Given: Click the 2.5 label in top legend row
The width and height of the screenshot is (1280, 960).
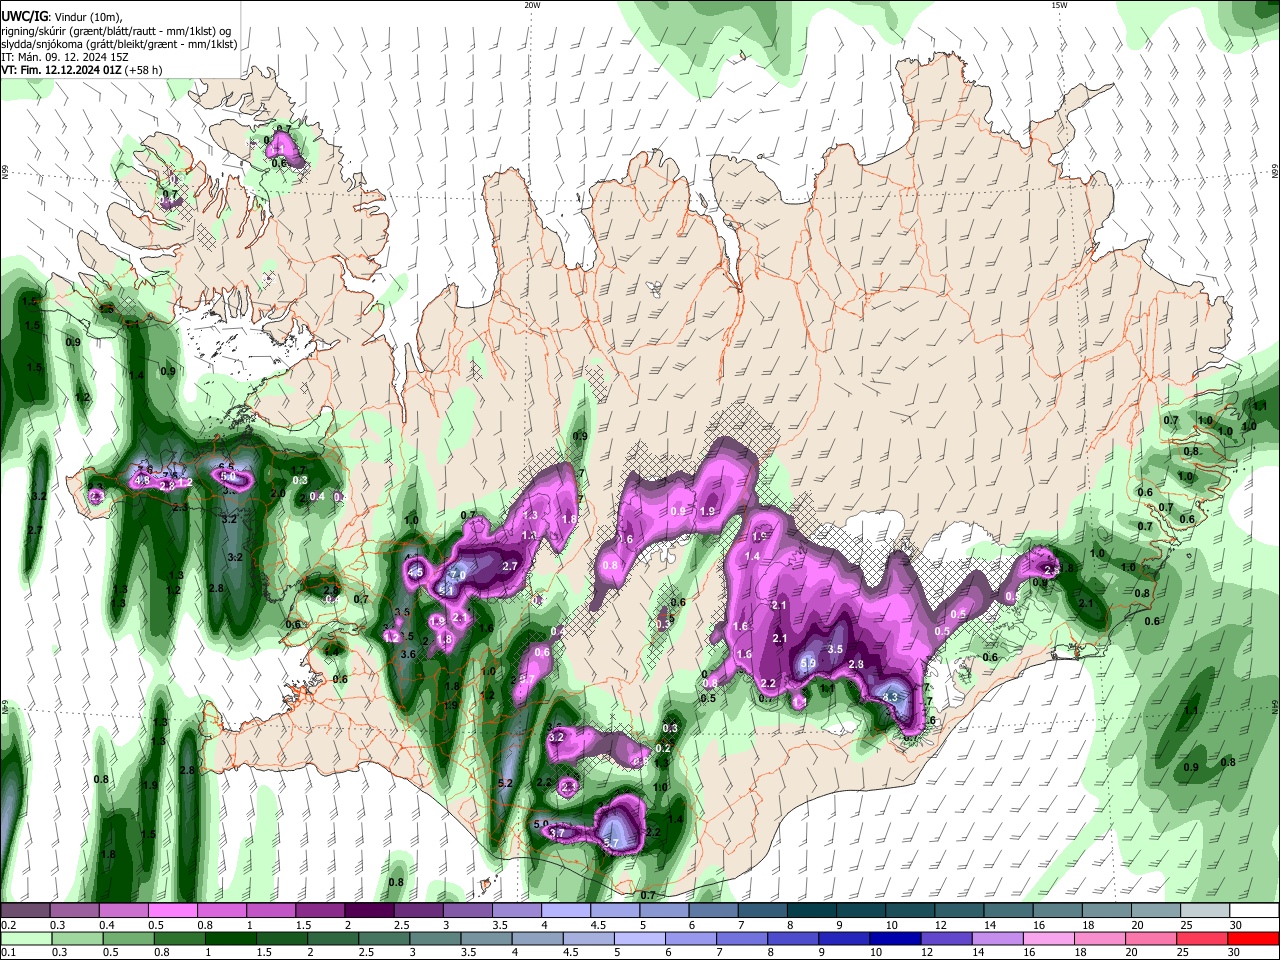Looking at the screenshot, I should coord(401,925).
